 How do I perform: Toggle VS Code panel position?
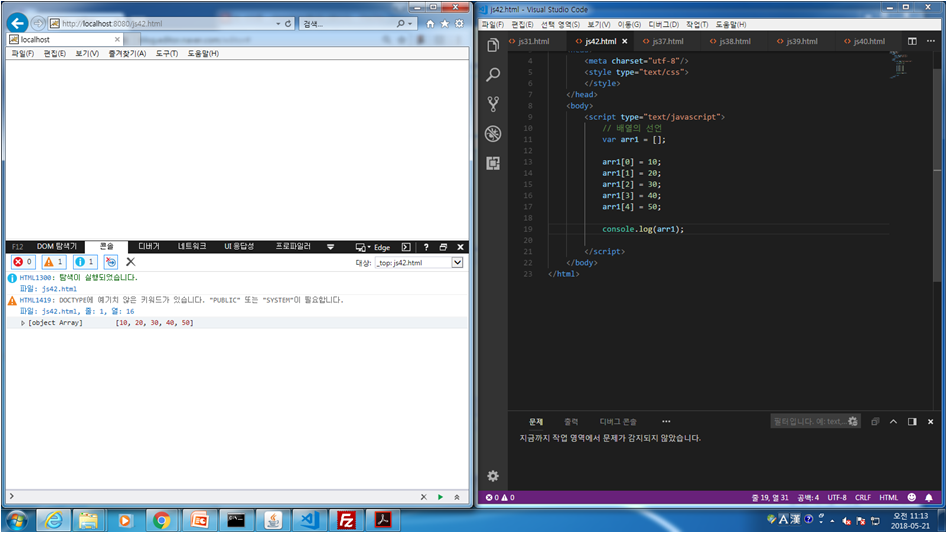coord(912,421)
